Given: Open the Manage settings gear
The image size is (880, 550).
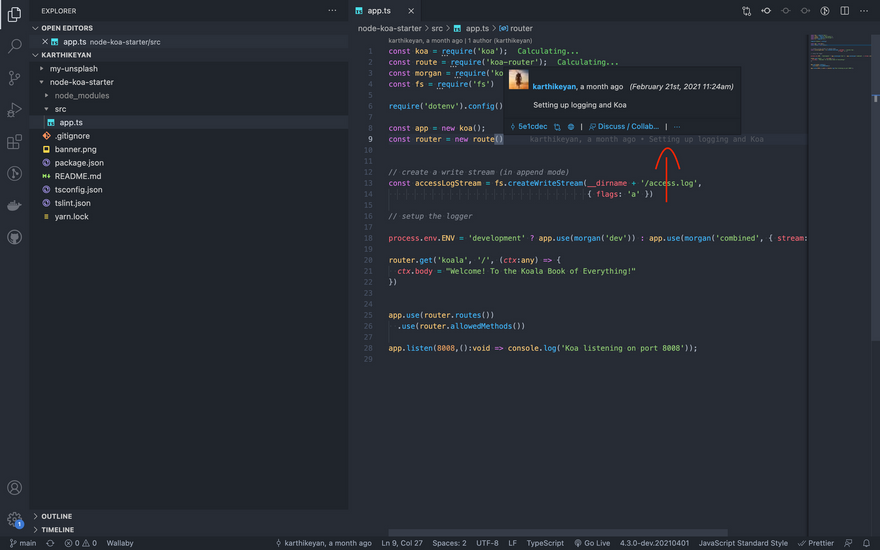Looking at the screenshot, I should [14, 520].
